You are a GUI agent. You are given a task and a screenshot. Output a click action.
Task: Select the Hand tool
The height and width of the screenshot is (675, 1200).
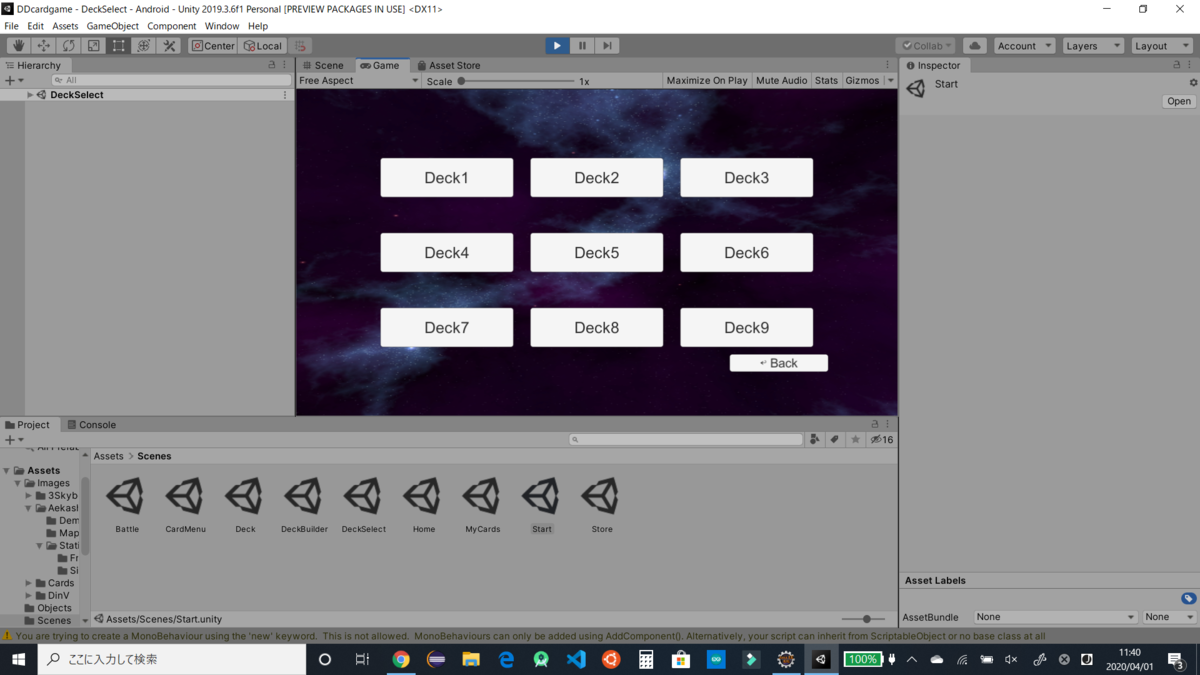coord(18,46)
